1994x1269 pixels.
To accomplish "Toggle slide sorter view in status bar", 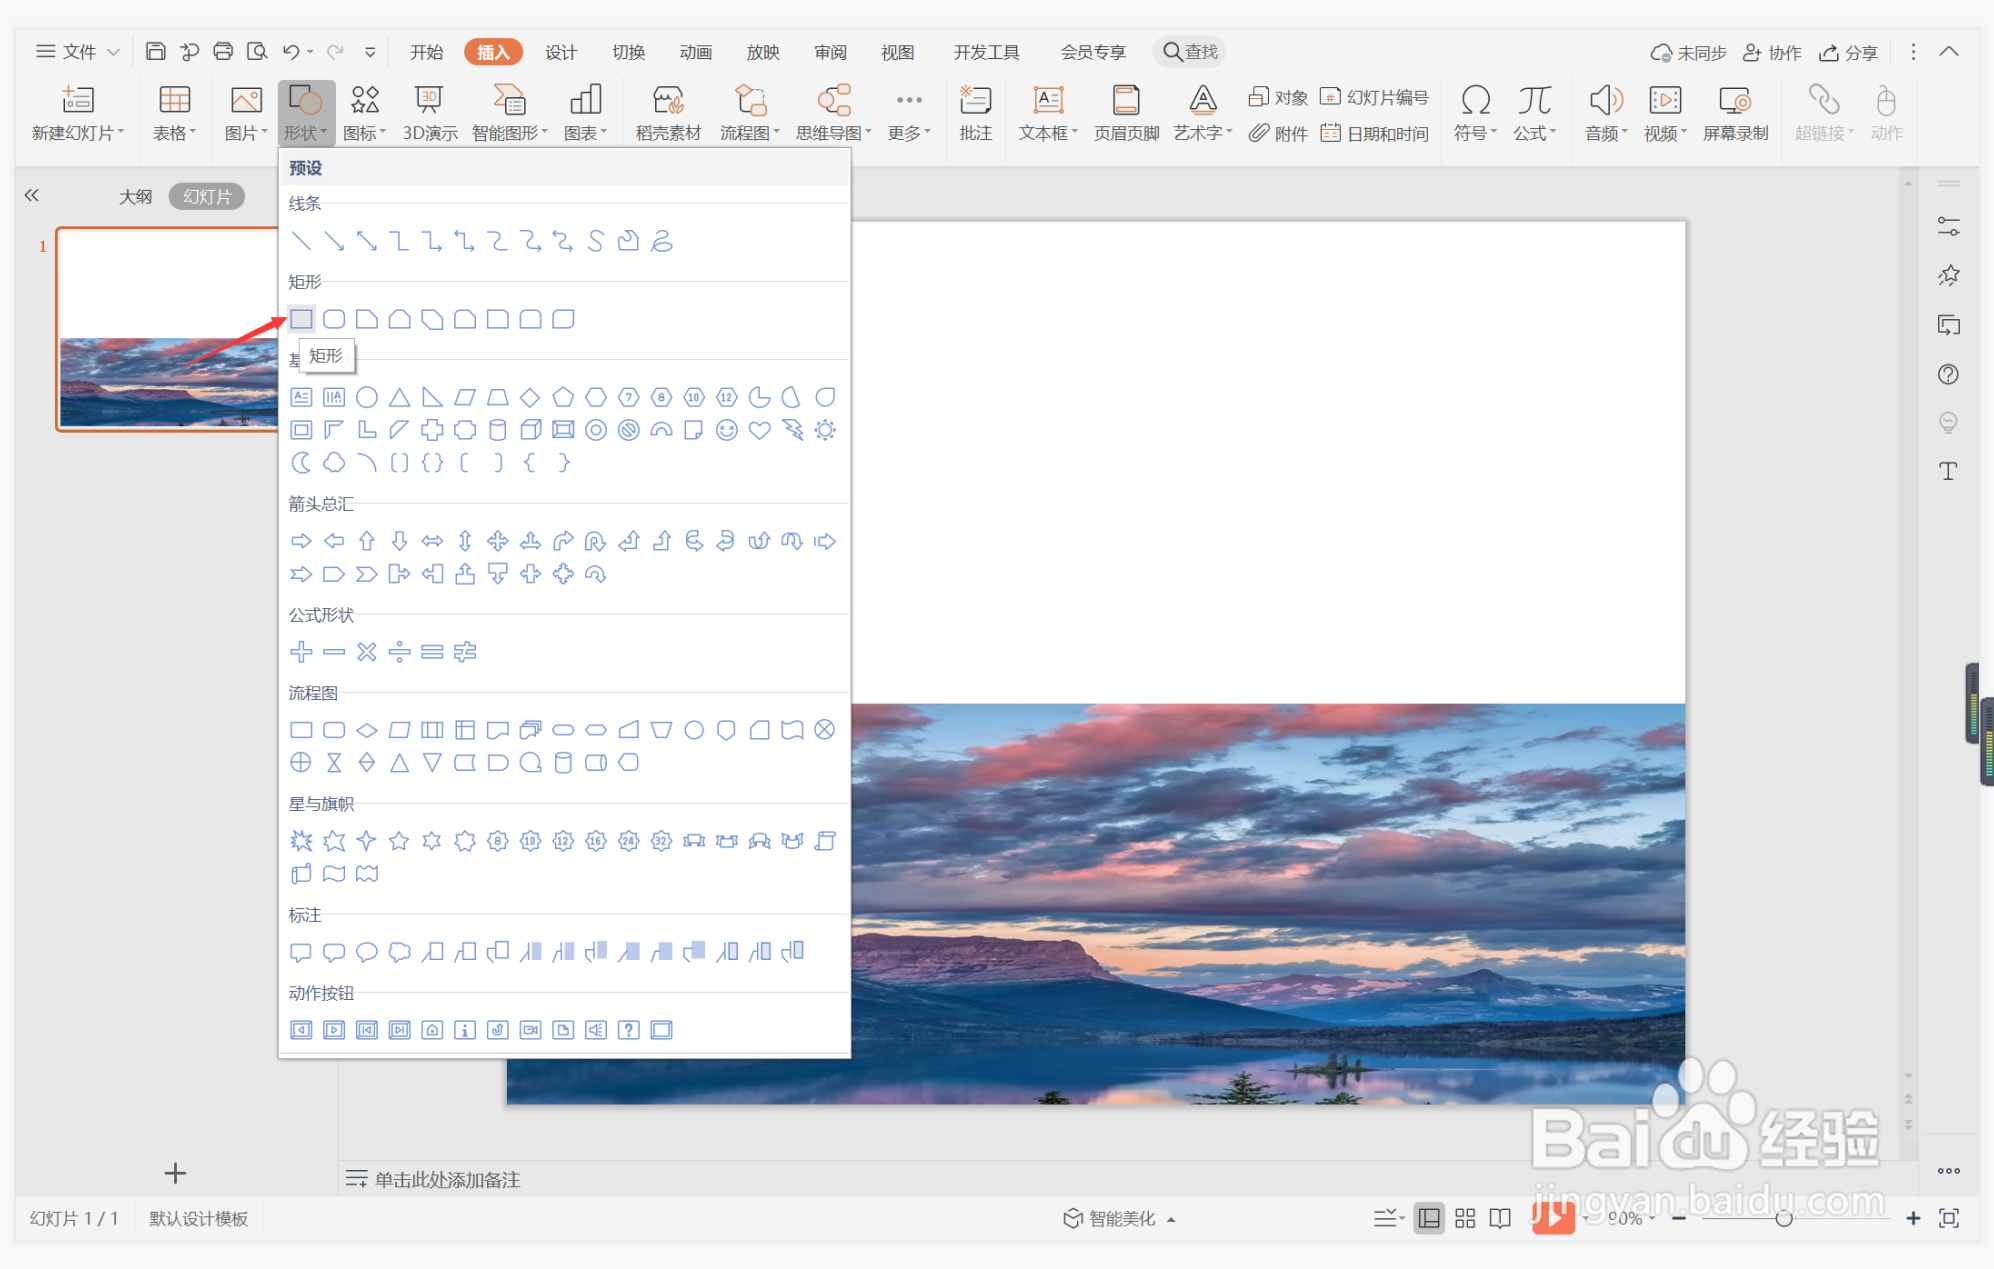I will click(x=1465, y=1218).
